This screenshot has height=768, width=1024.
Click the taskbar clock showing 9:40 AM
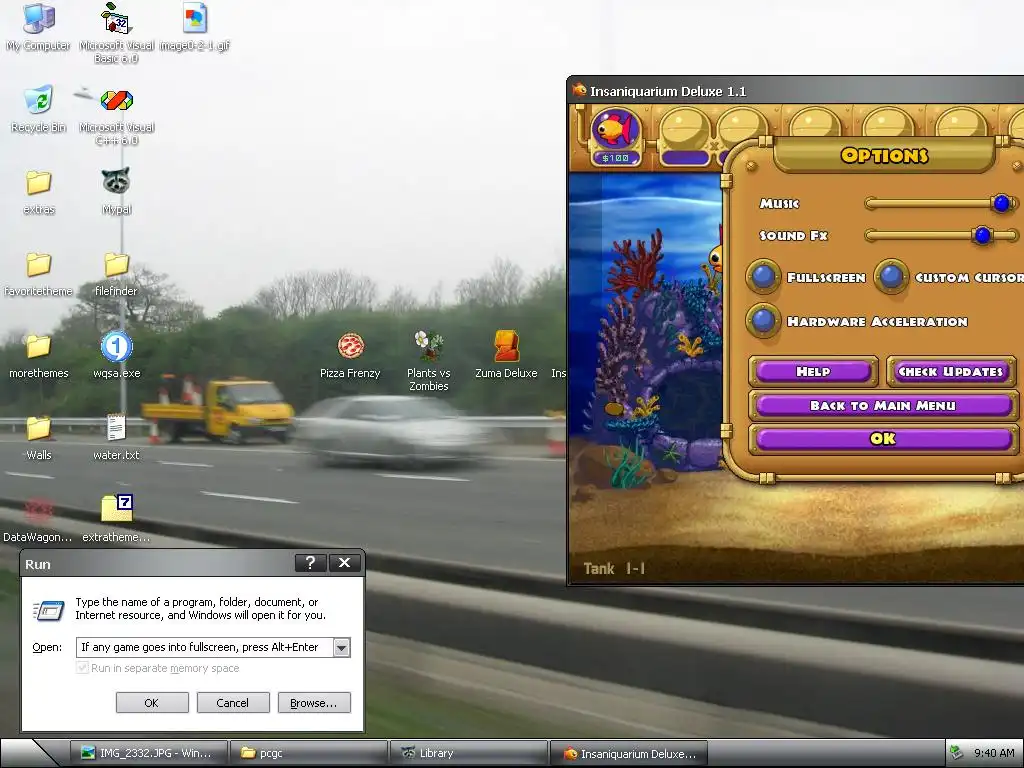pos(994,753)
